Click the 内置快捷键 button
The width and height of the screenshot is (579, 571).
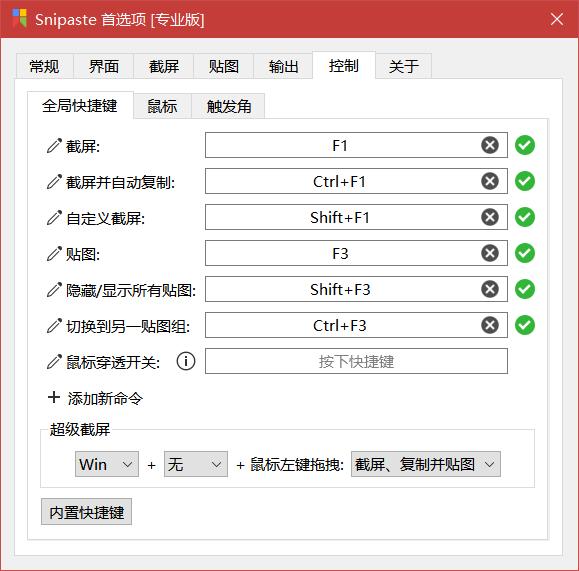[86, 512]
